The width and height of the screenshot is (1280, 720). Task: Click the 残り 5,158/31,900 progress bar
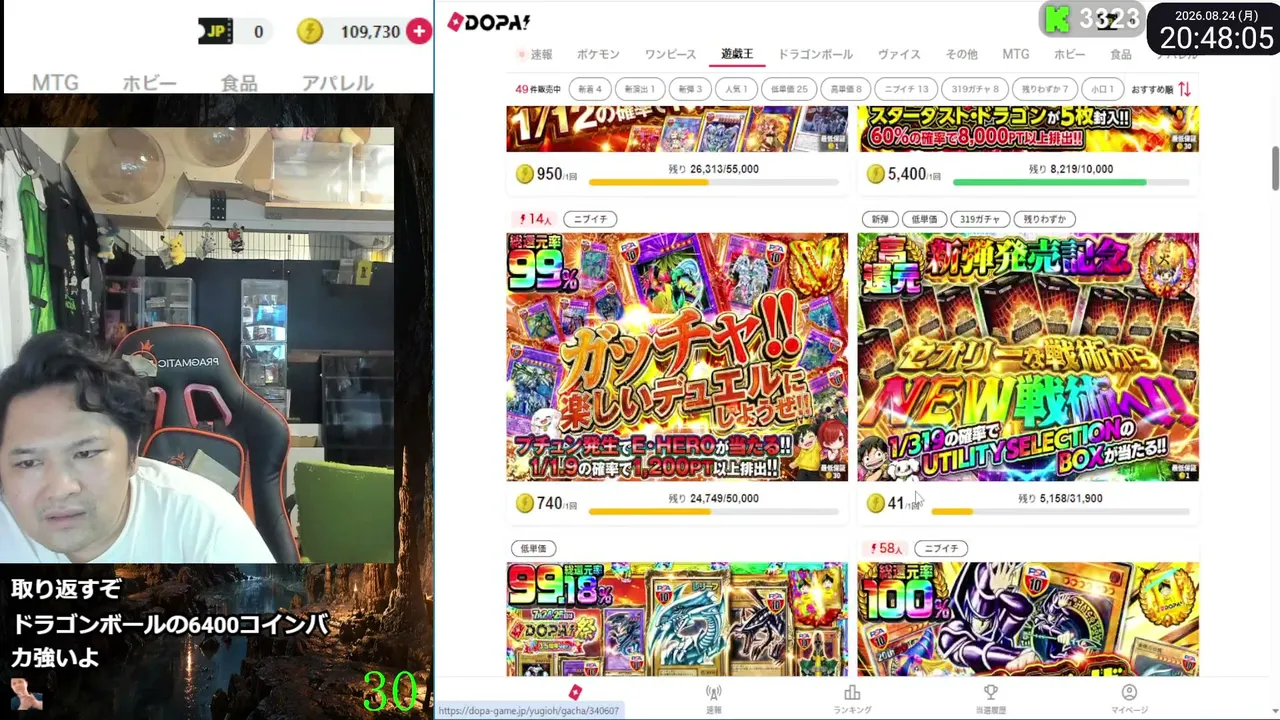[x=1061, y=511]
